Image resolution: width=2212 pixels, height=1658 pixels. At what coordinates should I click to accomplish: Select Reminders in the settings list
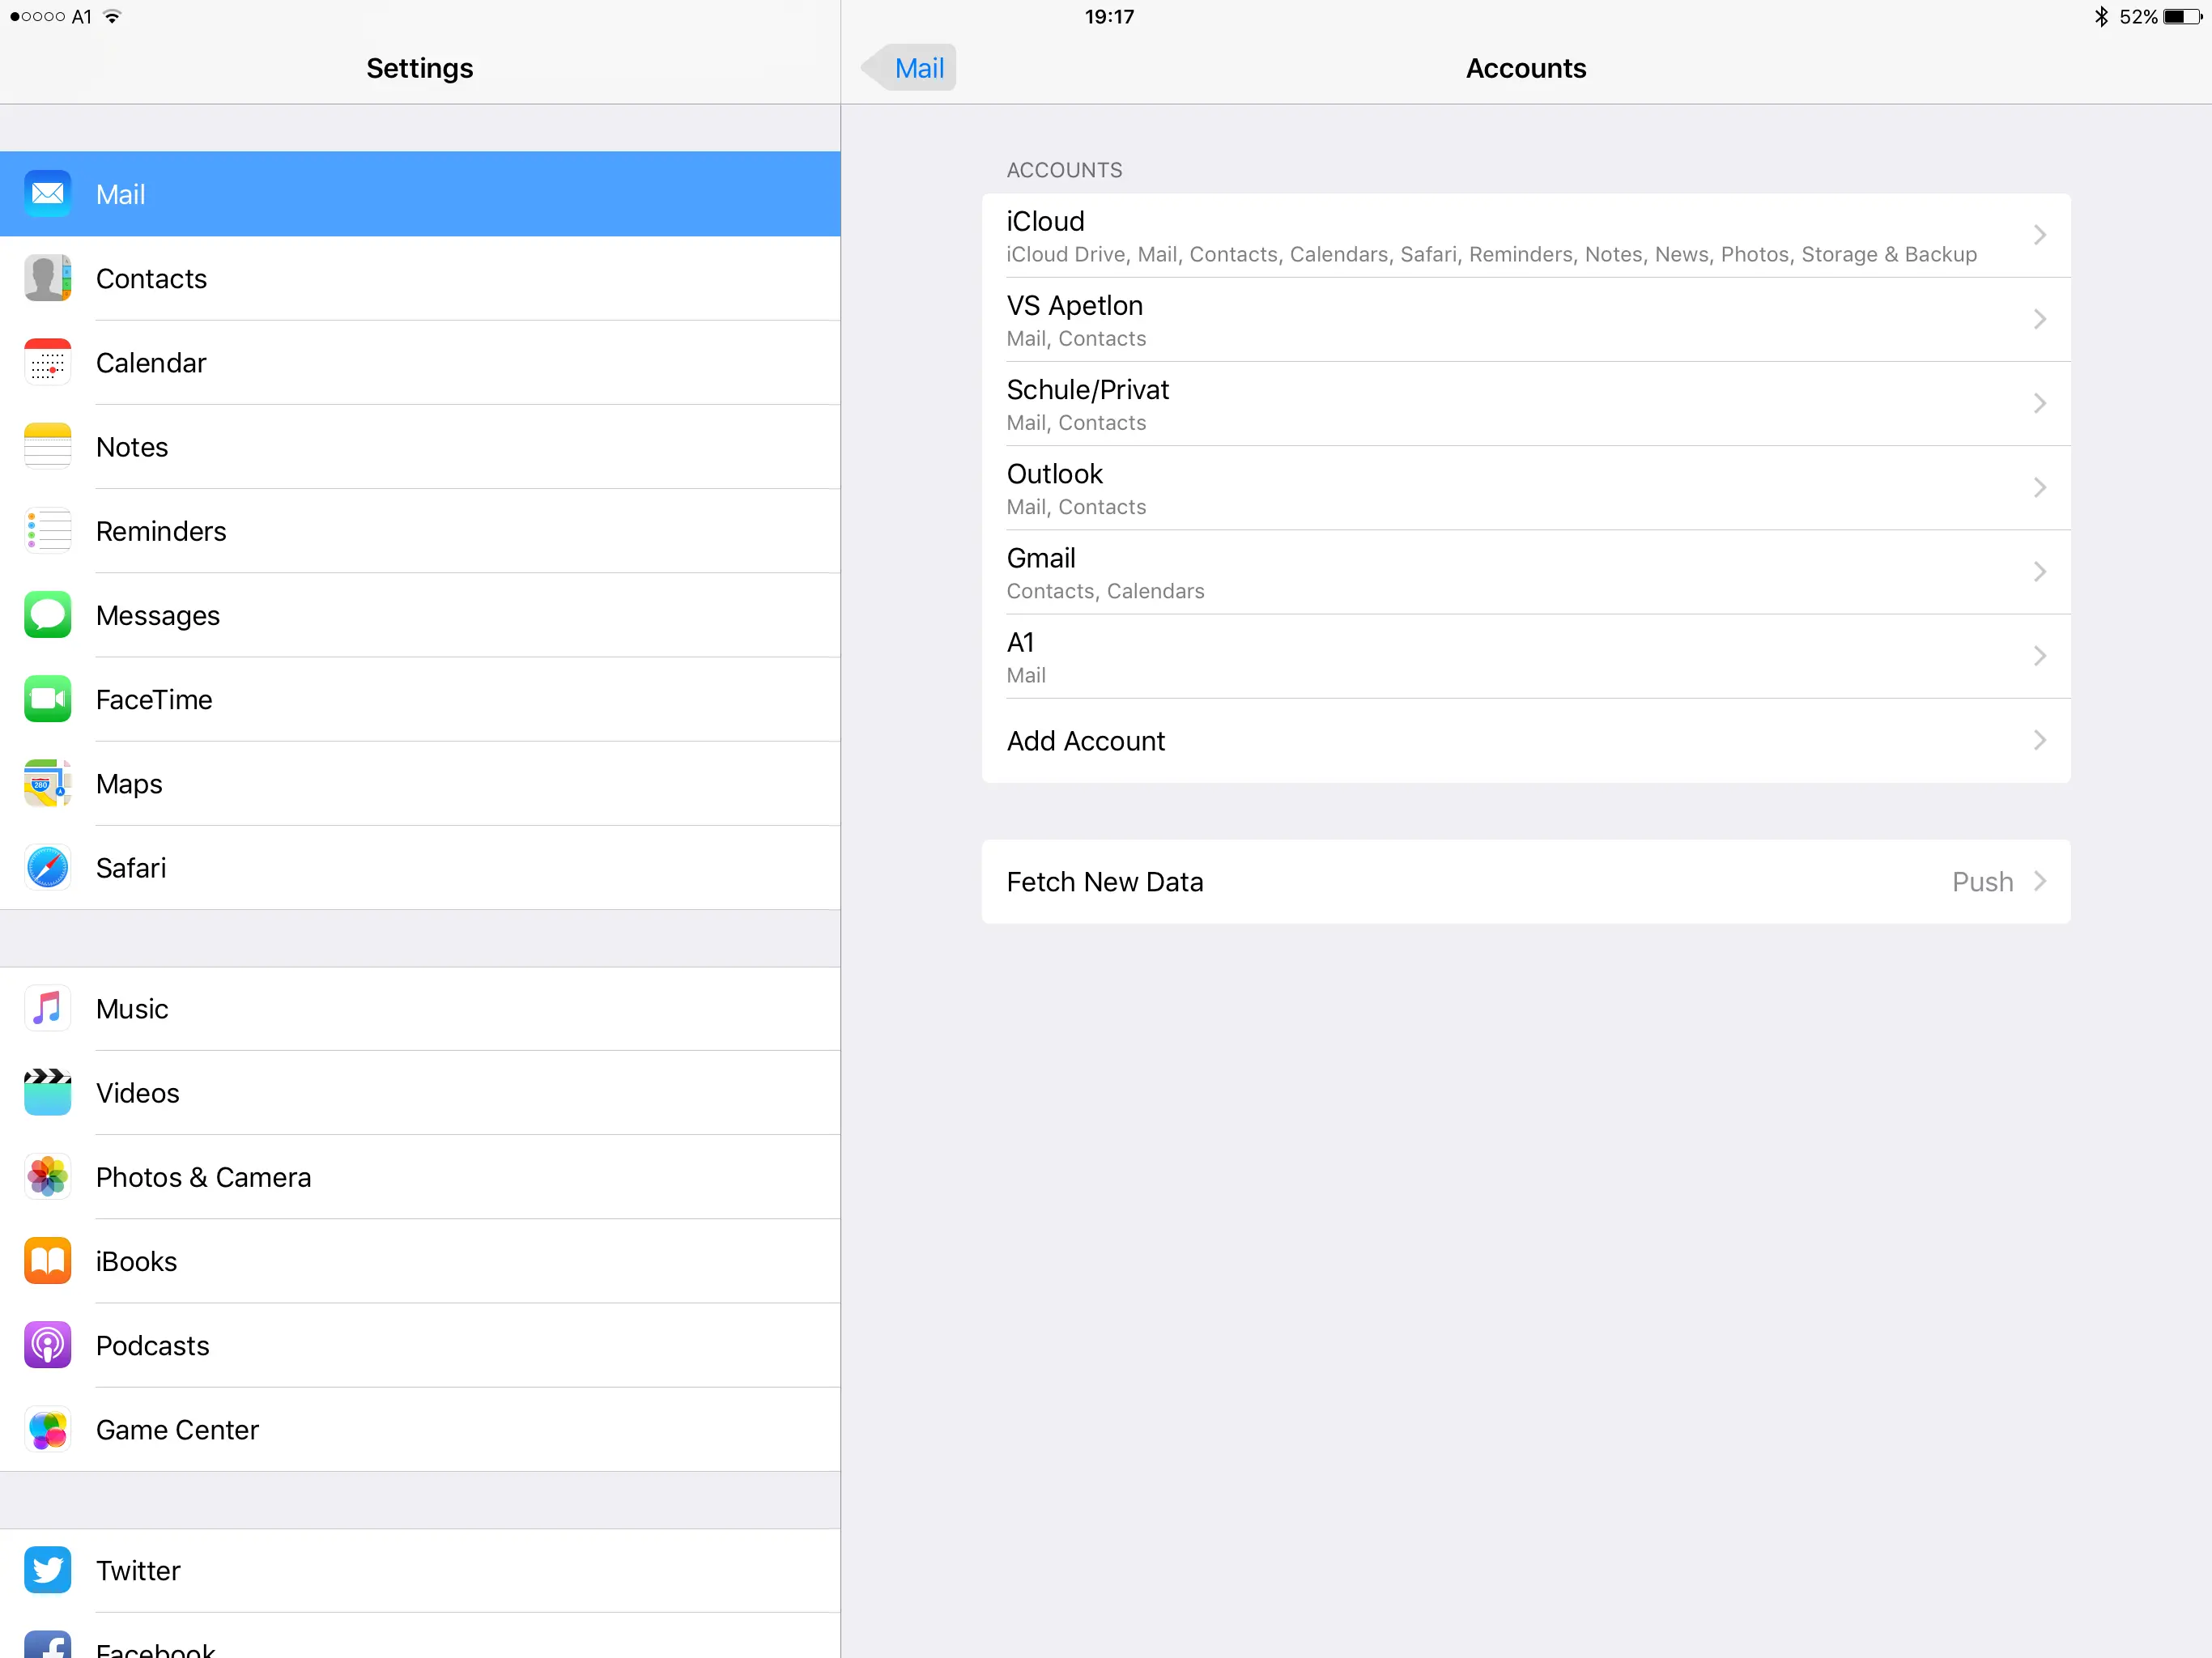162,531
